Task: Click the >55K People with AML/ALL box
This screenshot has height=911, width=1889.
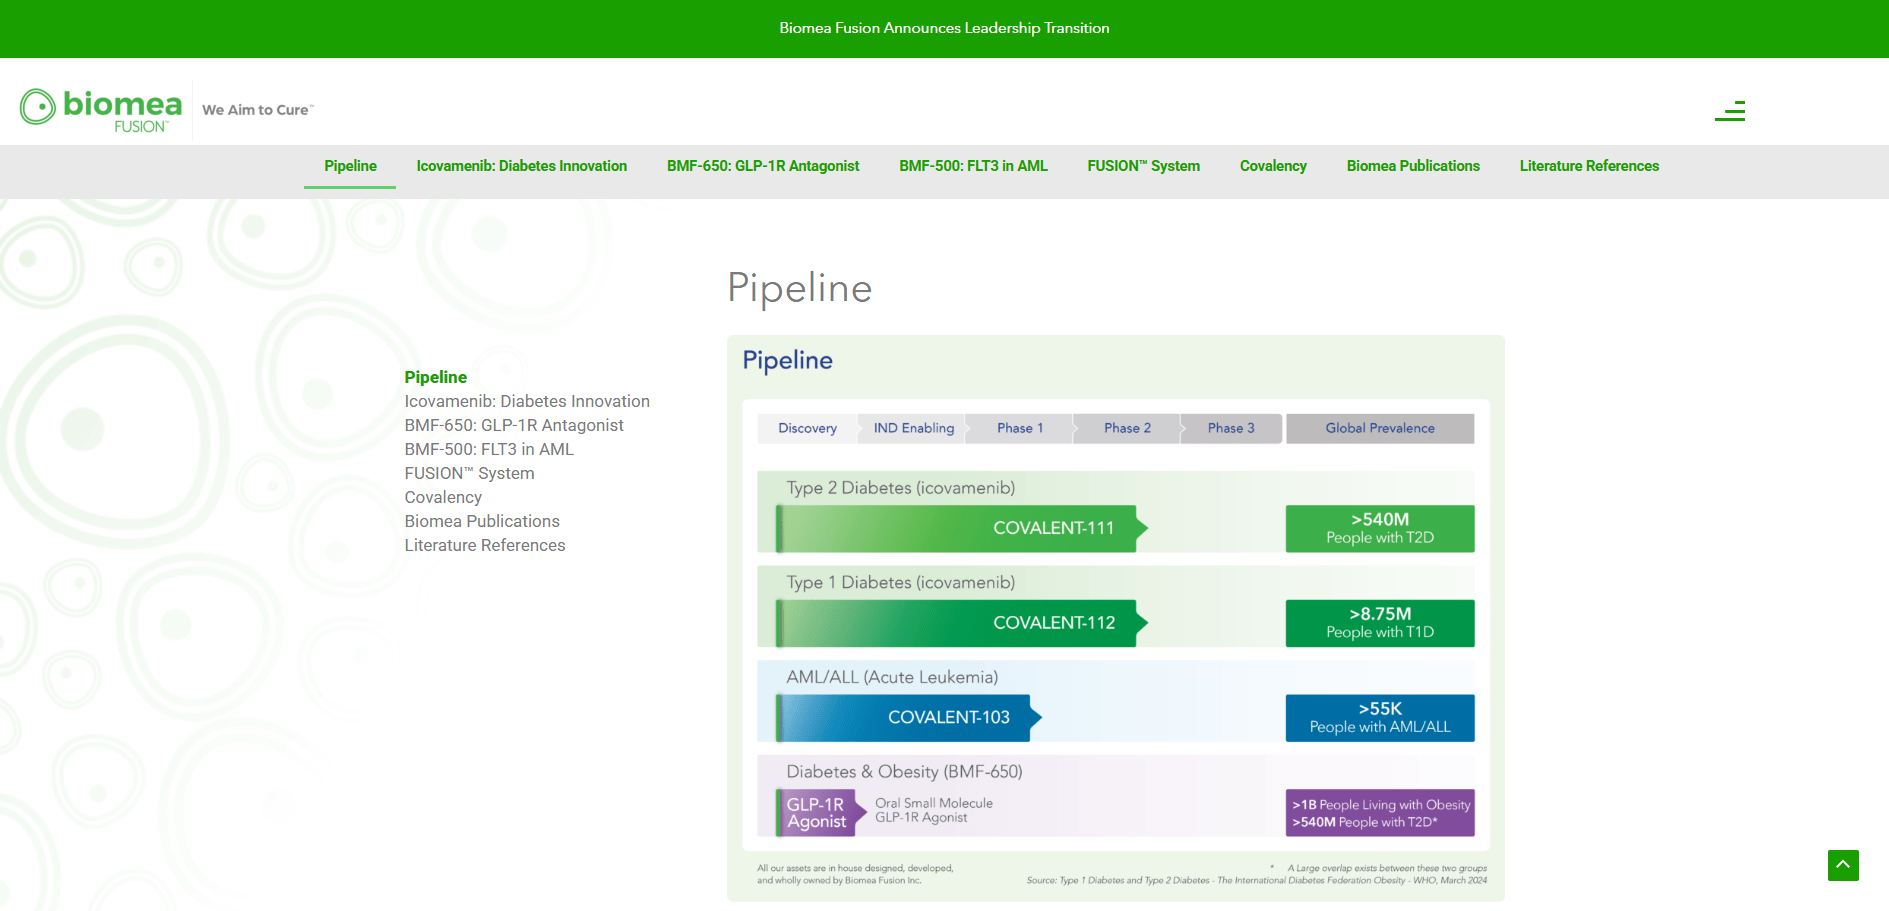Action: click(x=1380, y=718)
